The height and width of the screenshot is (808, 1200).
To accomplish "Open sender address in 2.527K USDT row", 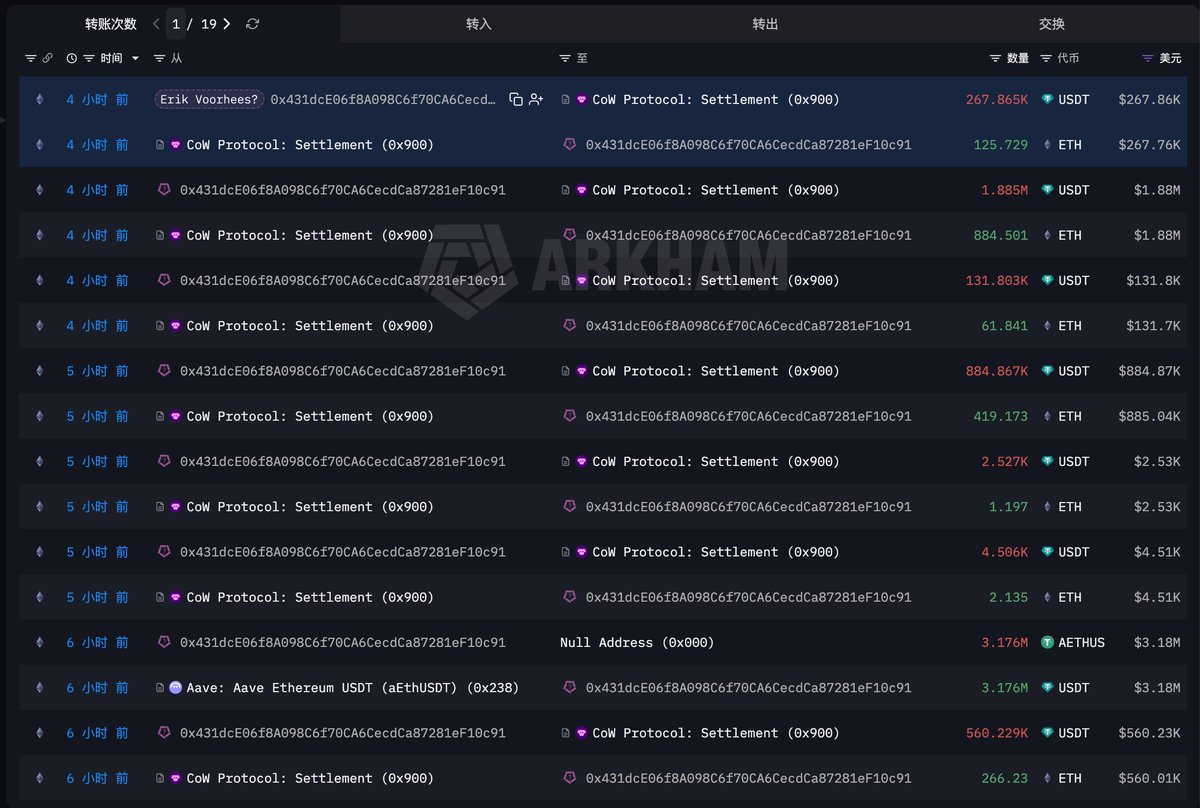I will click(343, 461).
